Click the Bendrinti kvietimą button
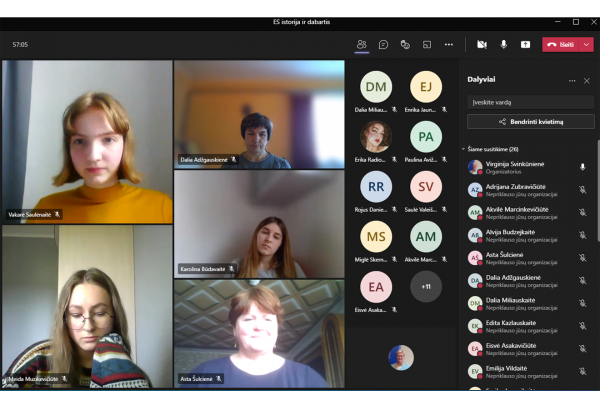 click(x=531, y=122)
